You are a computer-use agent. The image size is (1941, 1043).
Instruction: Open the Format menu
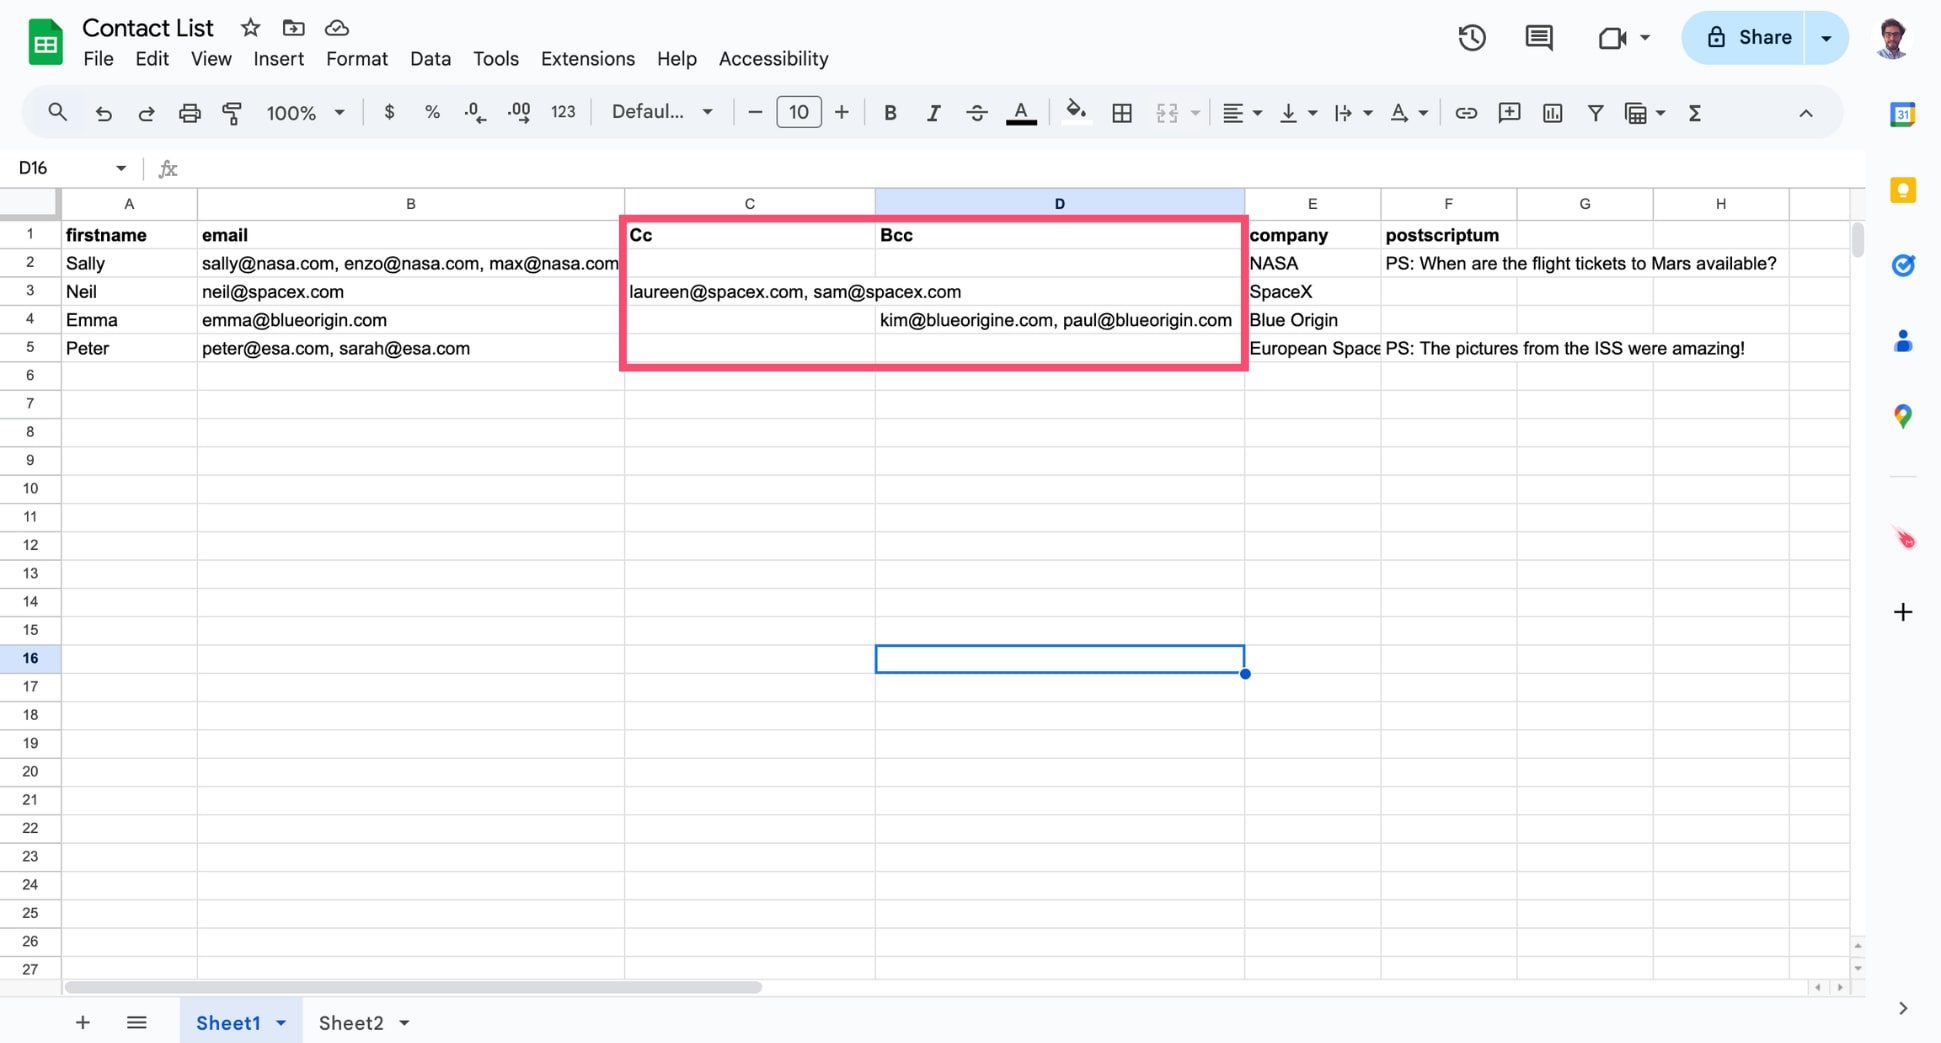pyautogui.click(x=357, y=59)
